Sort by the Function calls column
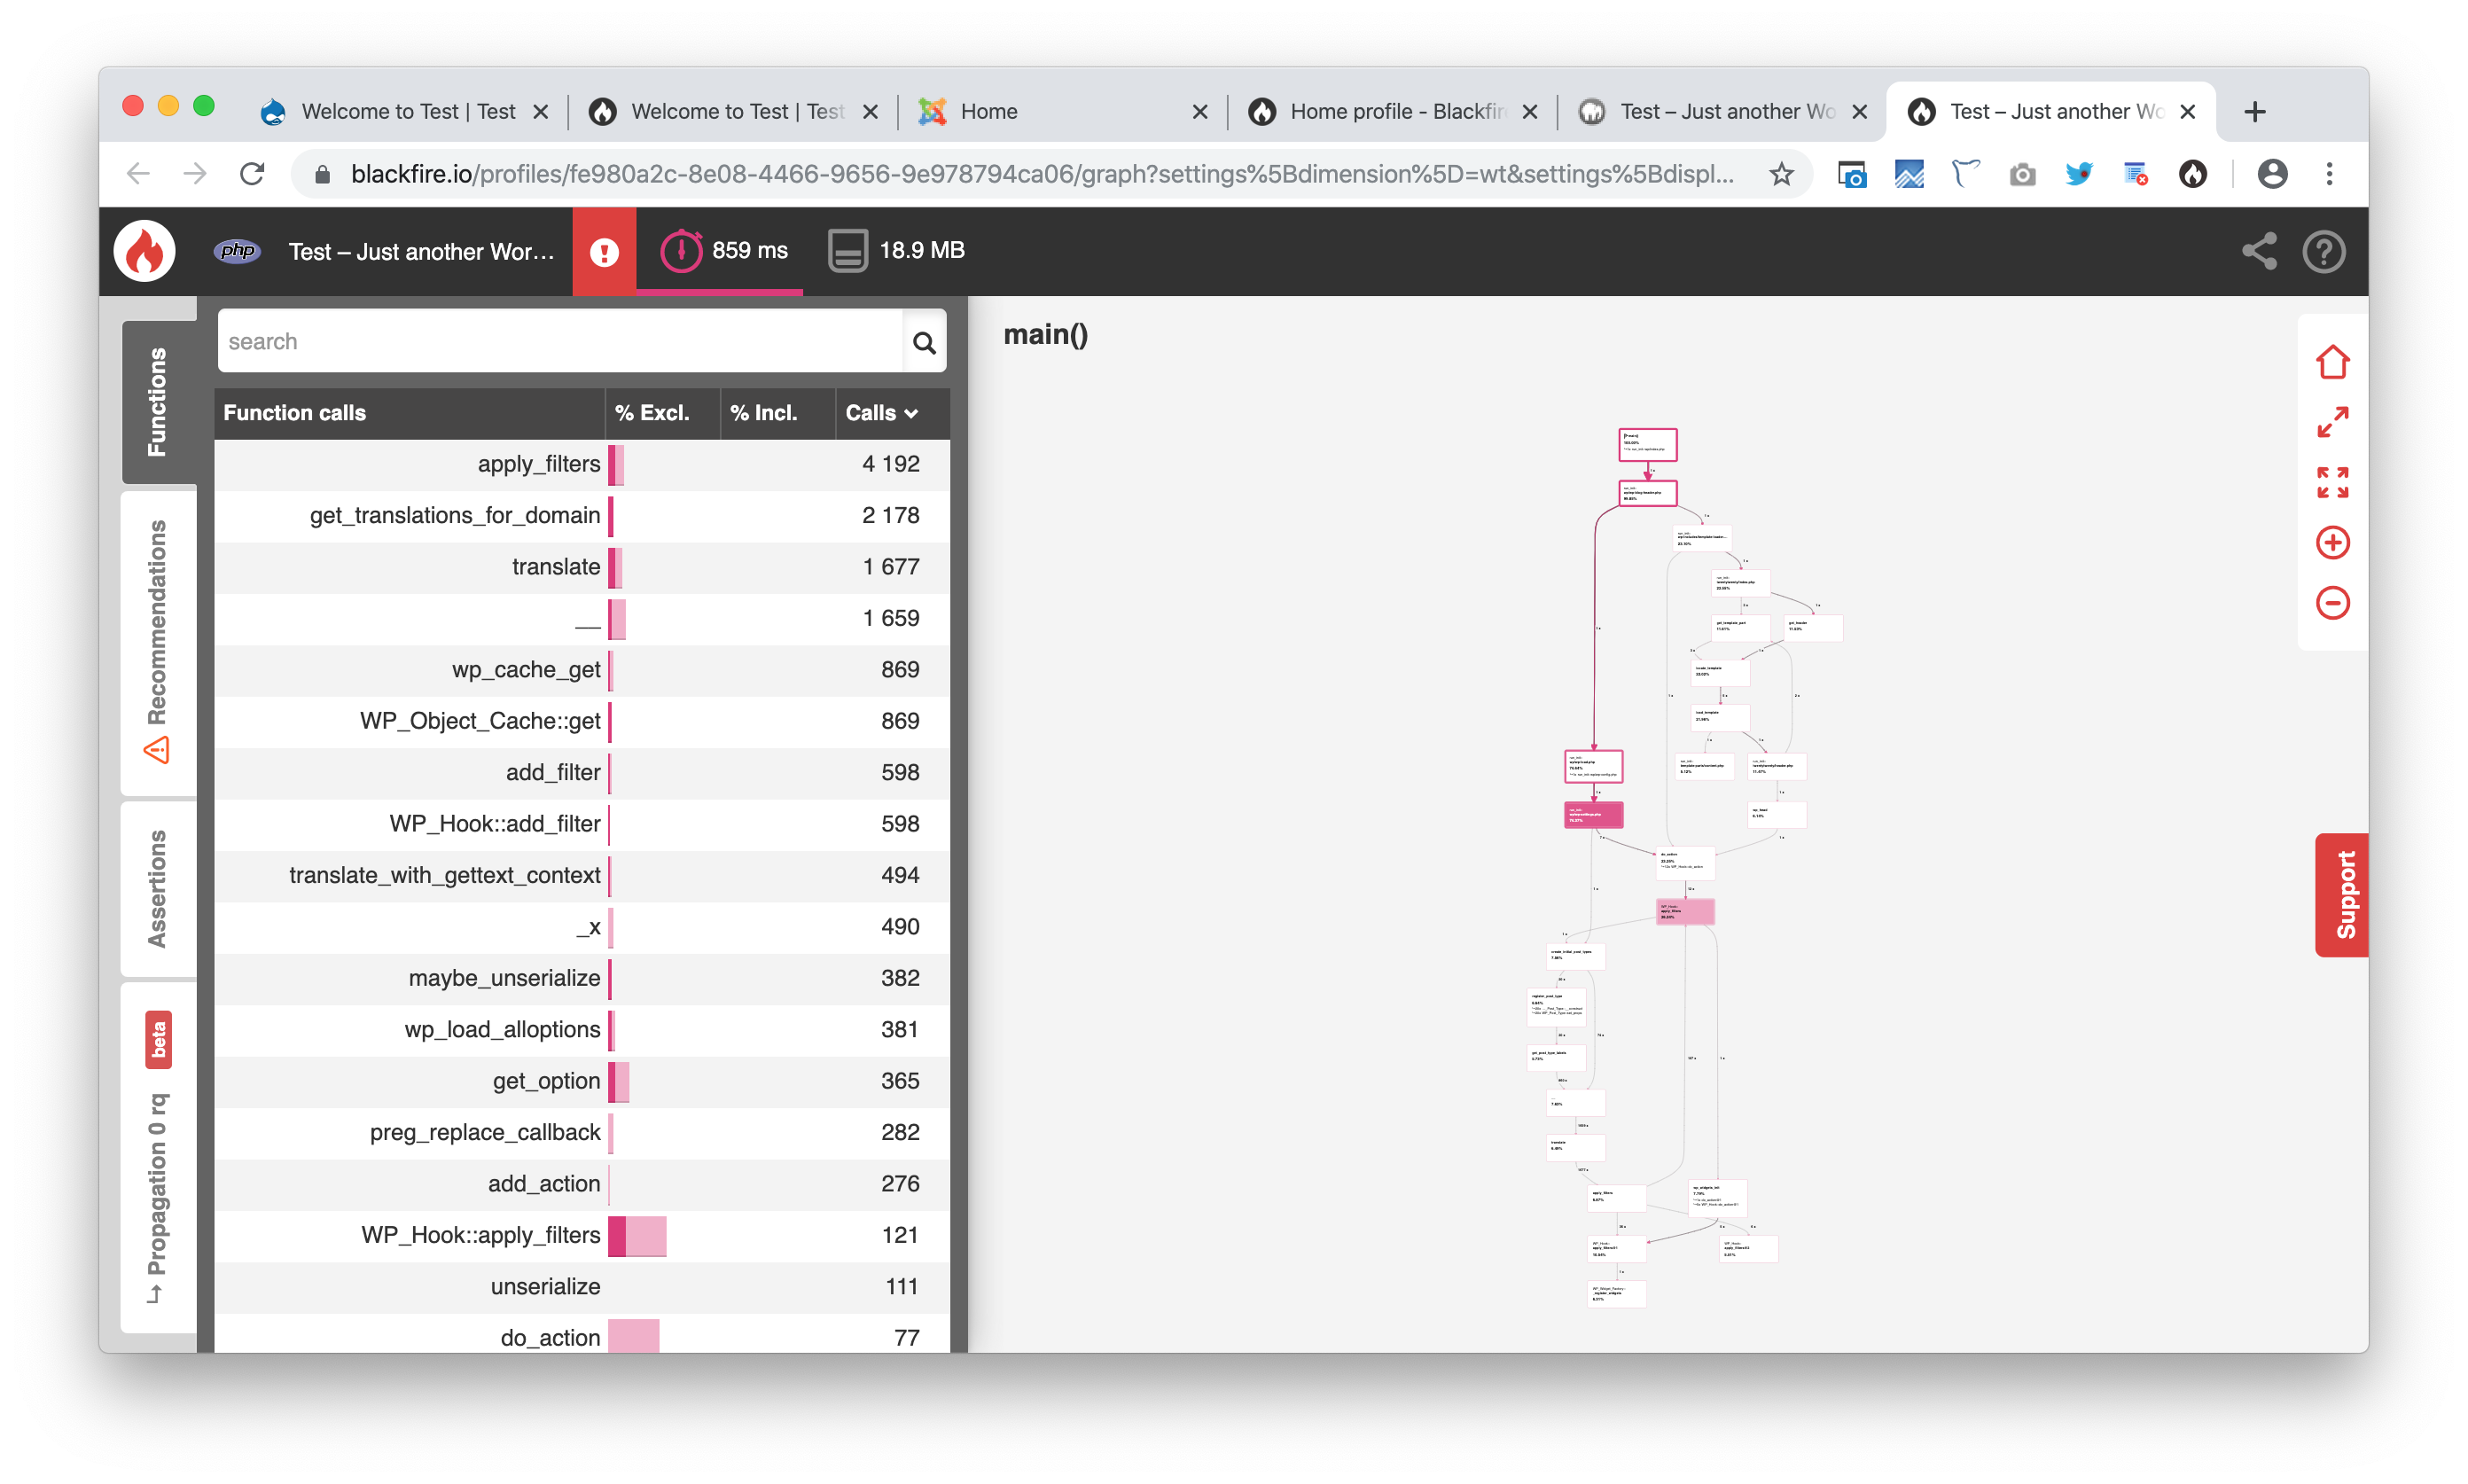2468x1484 pixels. pos(408,413)
